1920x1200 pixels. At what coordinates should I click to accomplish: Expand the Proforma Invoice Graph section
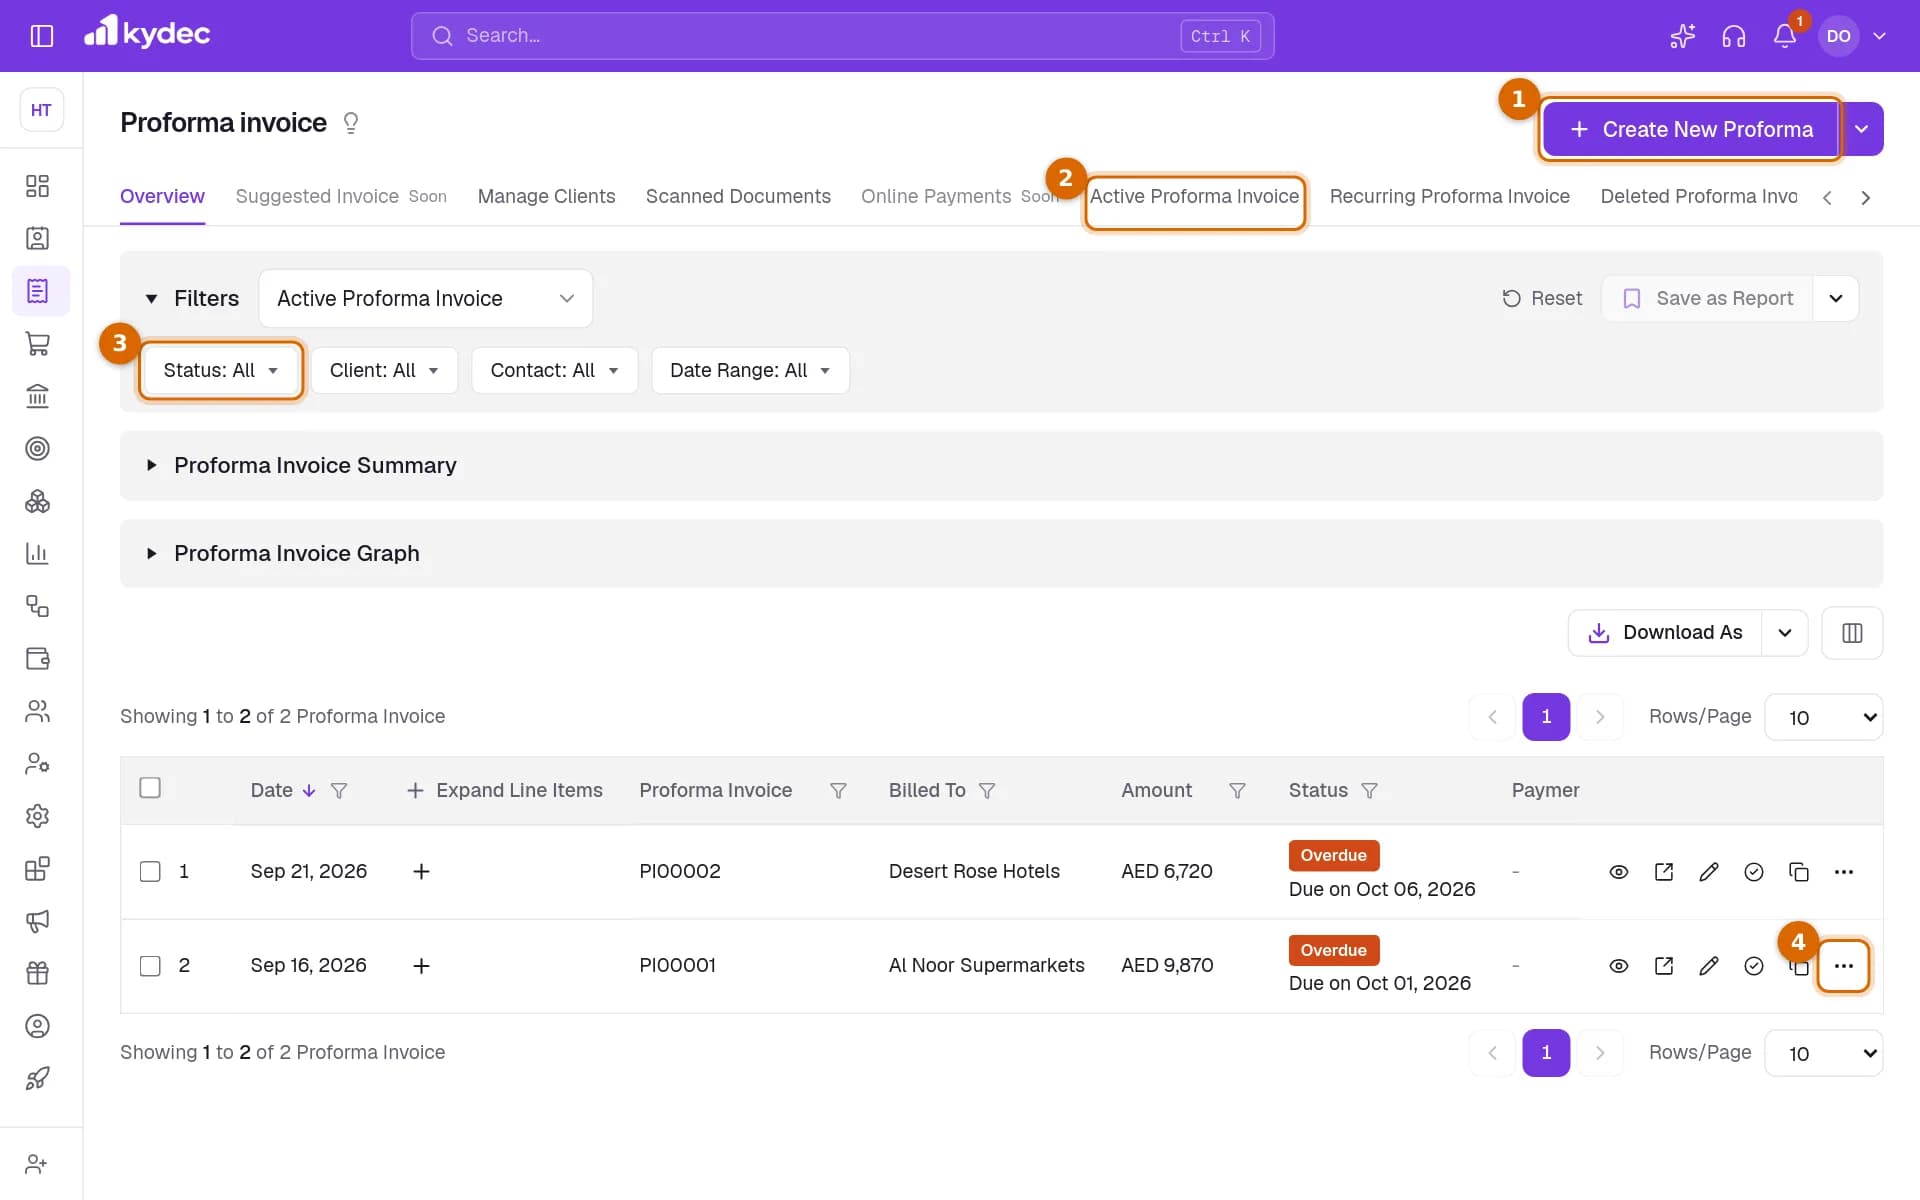(1001, 553)
